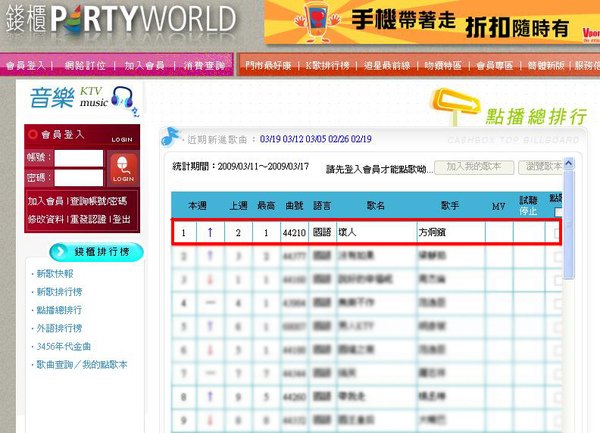Click the up arrow in the 壞人 row
This screenshot has width=600, height=433.
click(x=210, y=232)
